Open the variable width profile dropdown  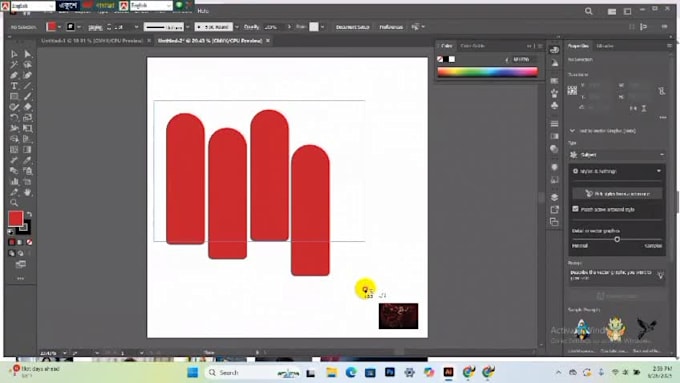187,27
